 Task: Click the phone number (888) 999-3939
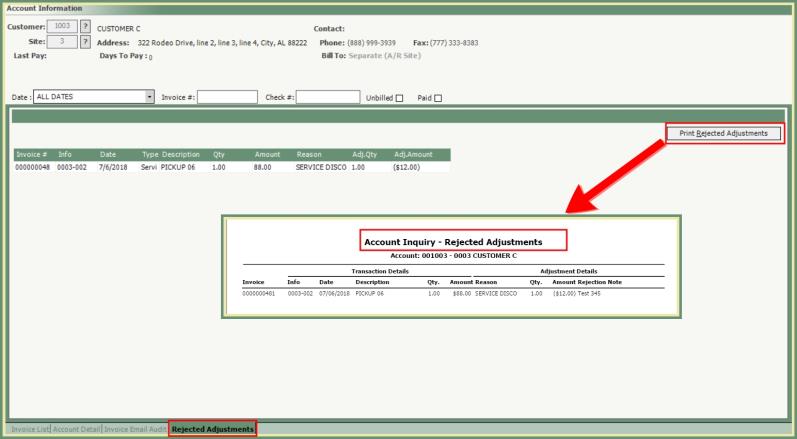pyautogui.click(x=371, y=43)
